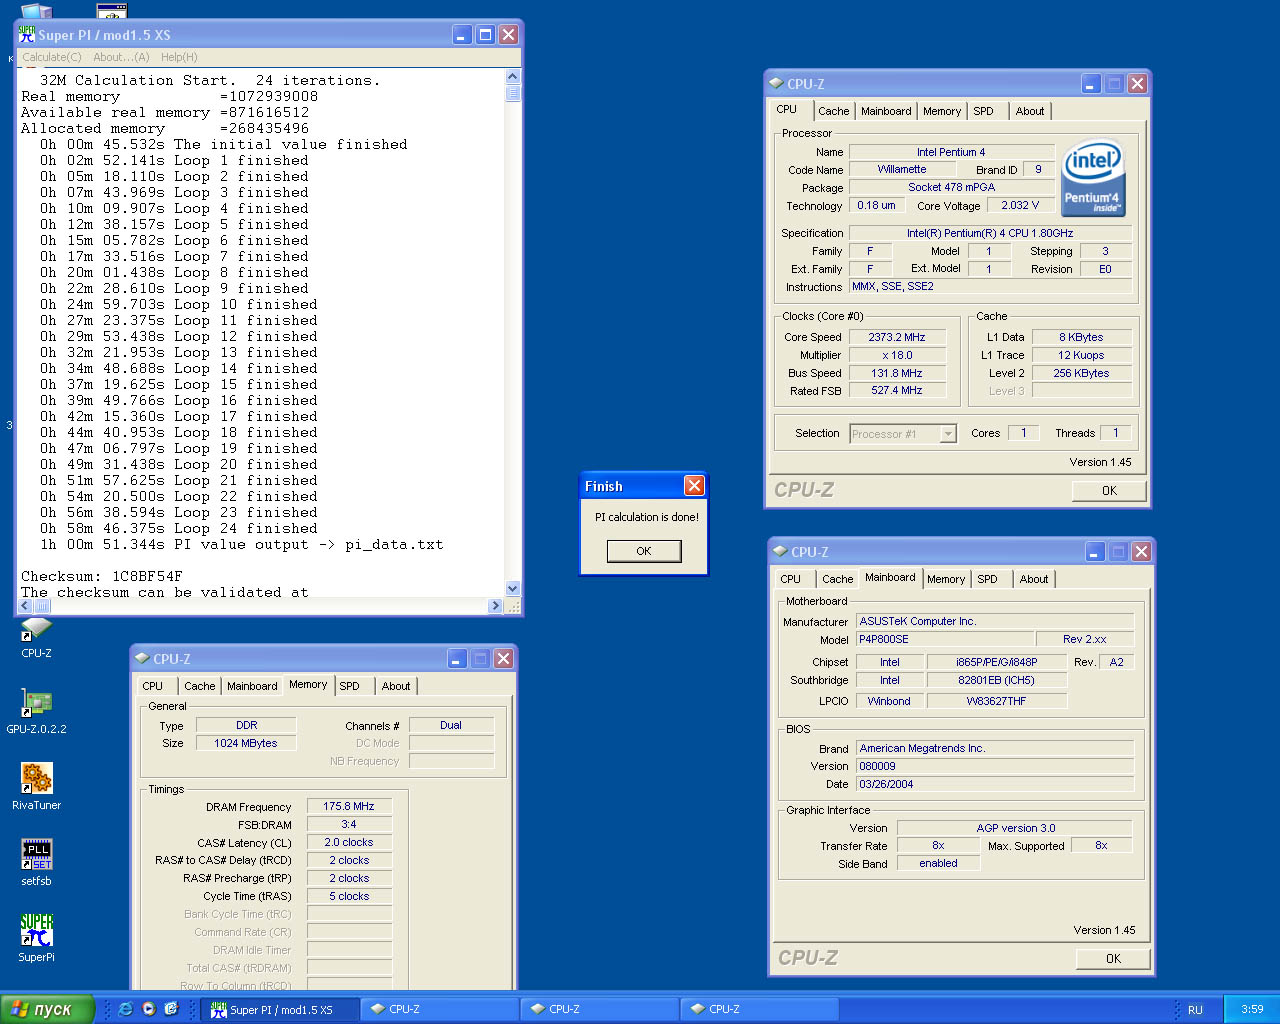Viewport: 1280px width, 1024px height.
Task: Open the Start (пуск) menu
Action: (x=47, y=1009)
